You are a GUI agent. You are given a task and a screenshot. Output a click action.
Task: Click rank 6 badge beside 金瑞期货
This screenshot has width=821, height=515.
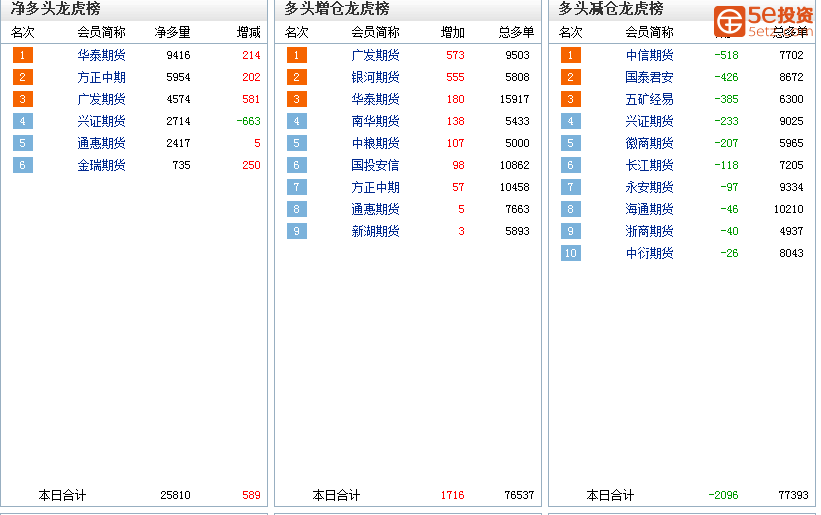[23, 165]
